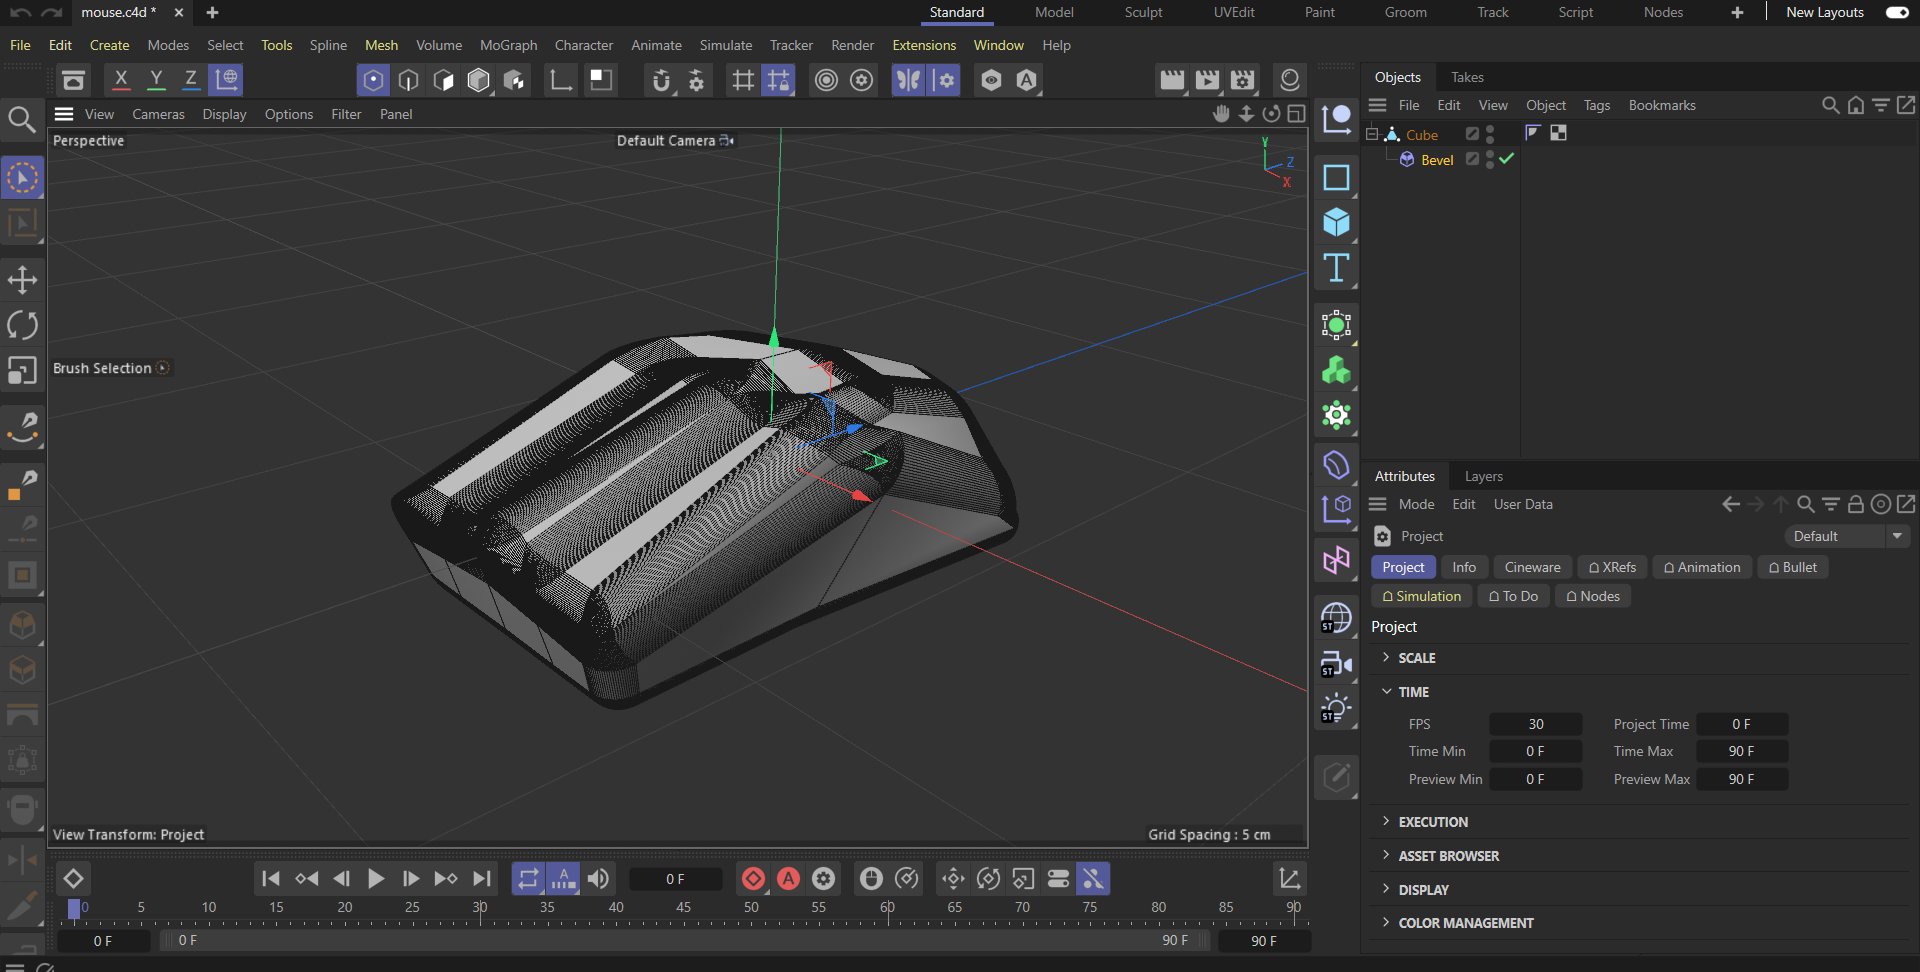Enable autokeyframing with the red A button

coord(789,879)
